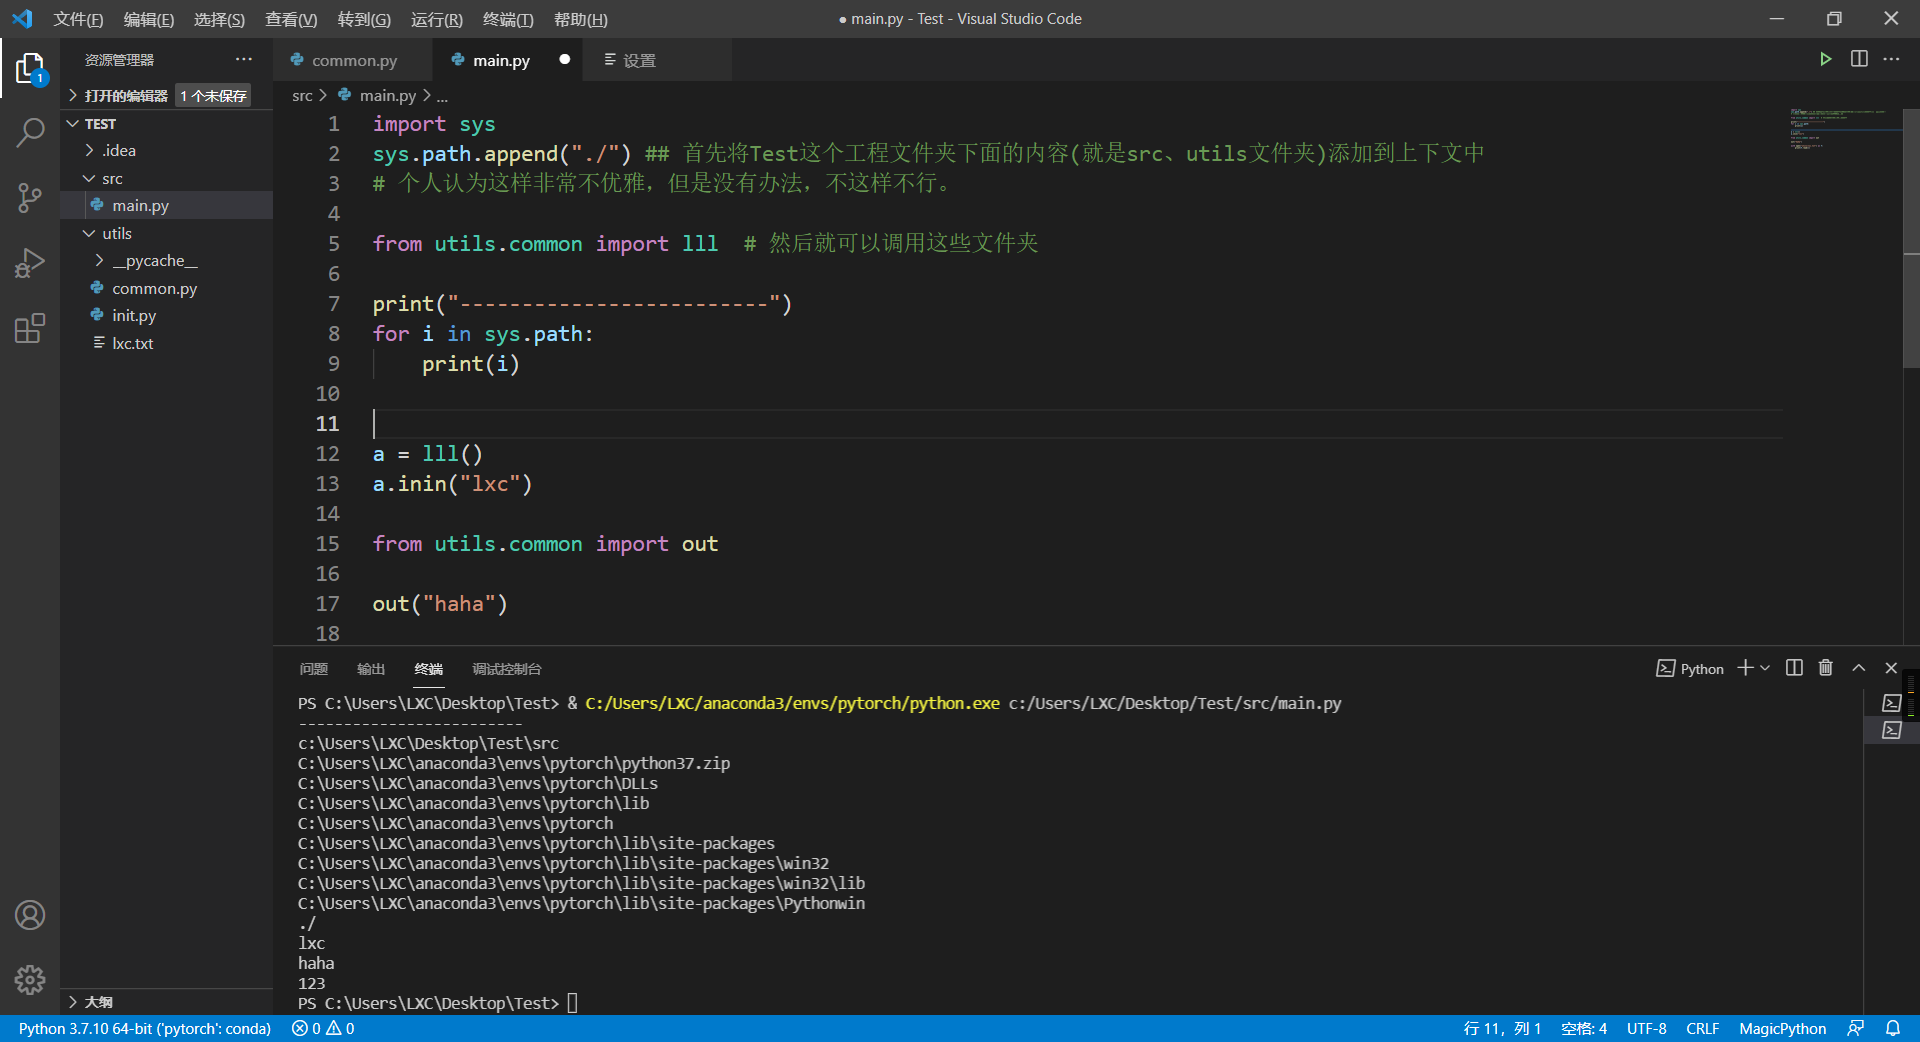Click the VS Code logo icon
The height and width of the screenshot is (1042, 1920).
pos(22,19)
